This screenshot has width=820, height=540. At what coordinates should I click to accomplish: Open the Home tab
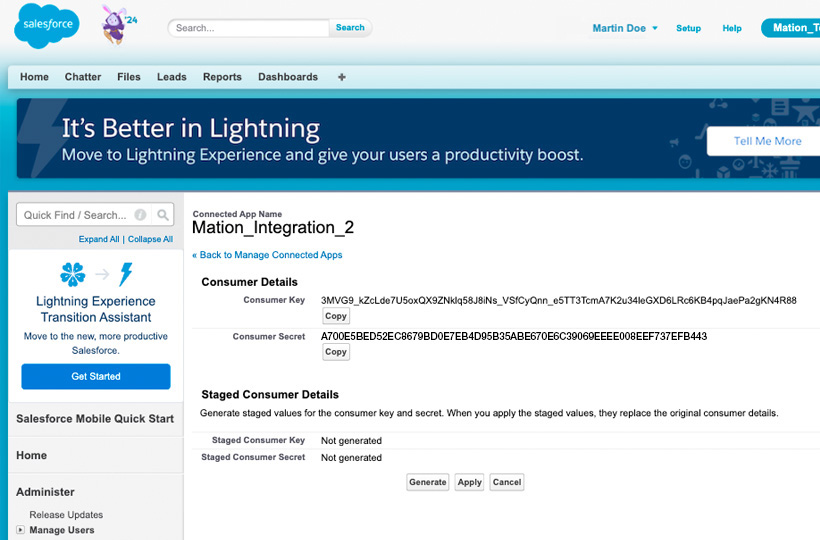point(35,77)
